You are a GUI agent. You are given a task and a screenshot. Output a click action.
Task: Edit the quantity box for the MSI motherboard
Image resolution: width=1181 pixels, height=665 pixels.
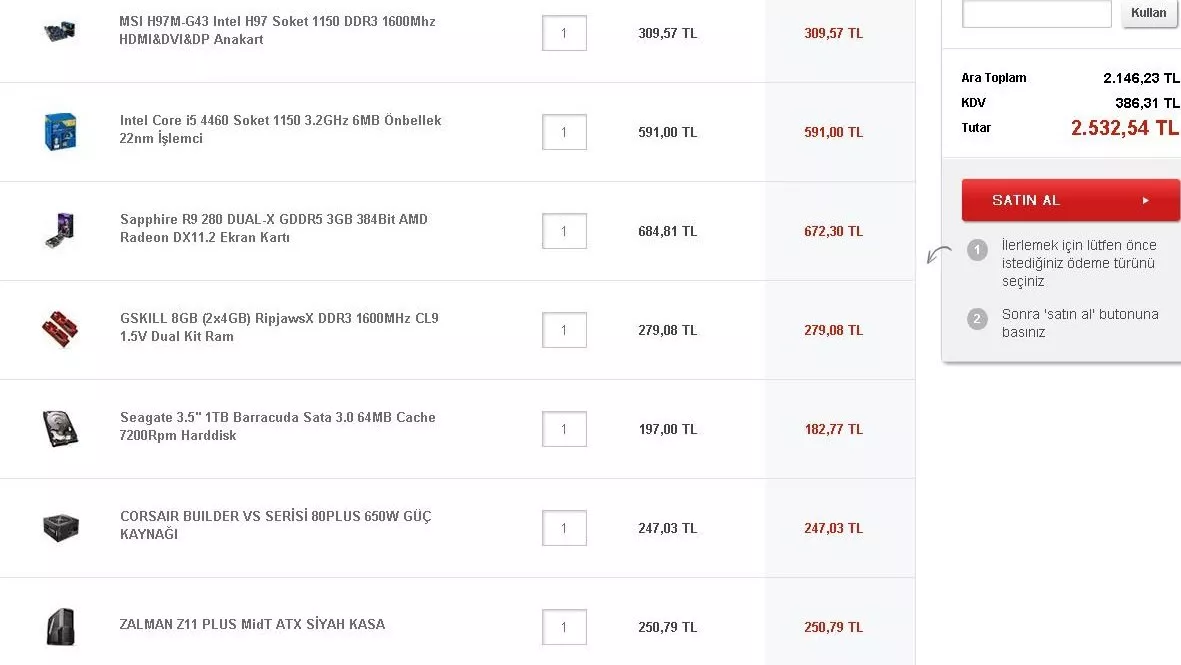tap(564, 33)
